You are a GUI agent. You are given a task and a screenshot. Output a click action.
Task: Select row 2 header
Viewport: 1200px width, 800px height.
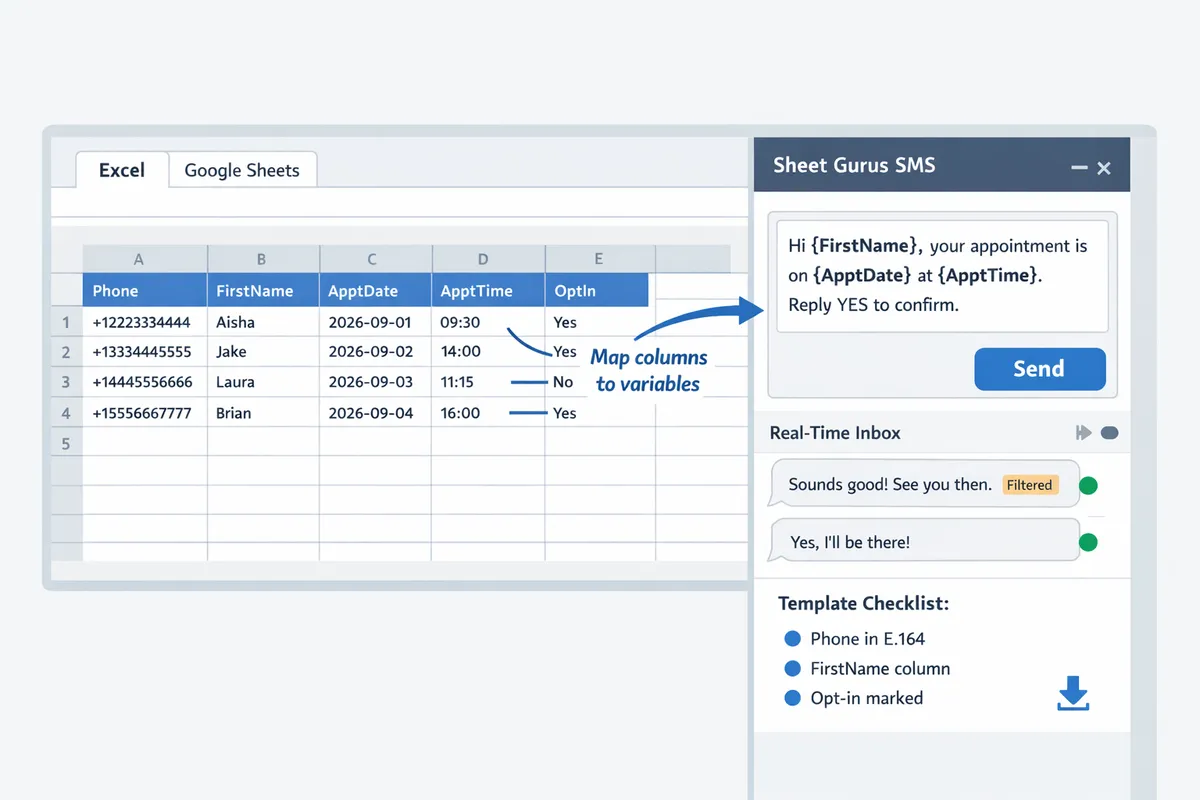[66, 352]
